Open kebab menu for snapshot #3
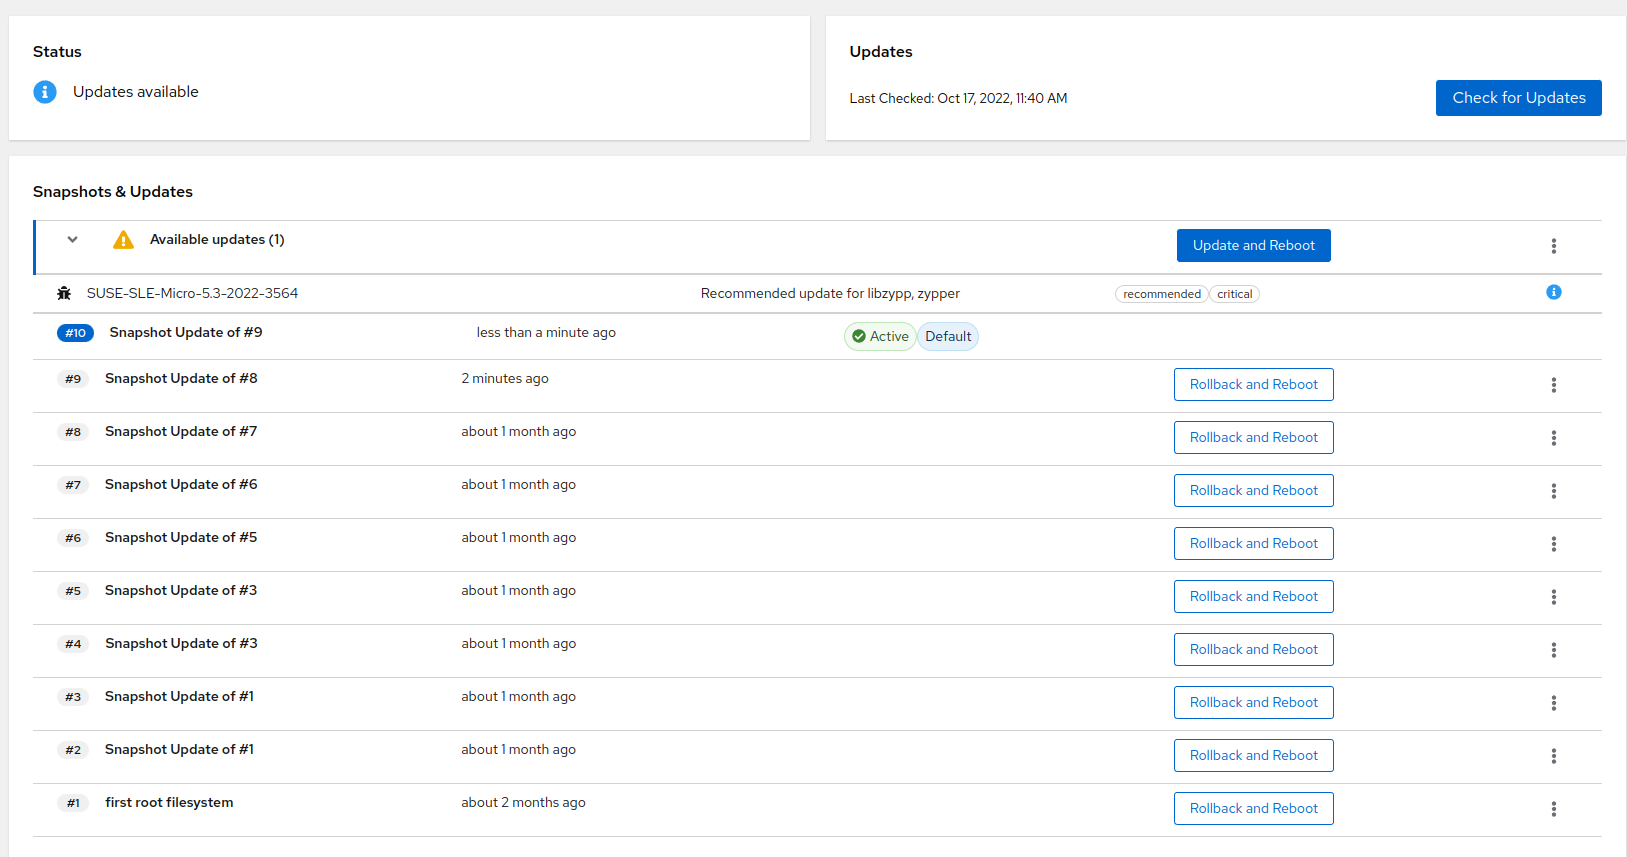Screen dimensions: 1627x857 click(1554, 703)
